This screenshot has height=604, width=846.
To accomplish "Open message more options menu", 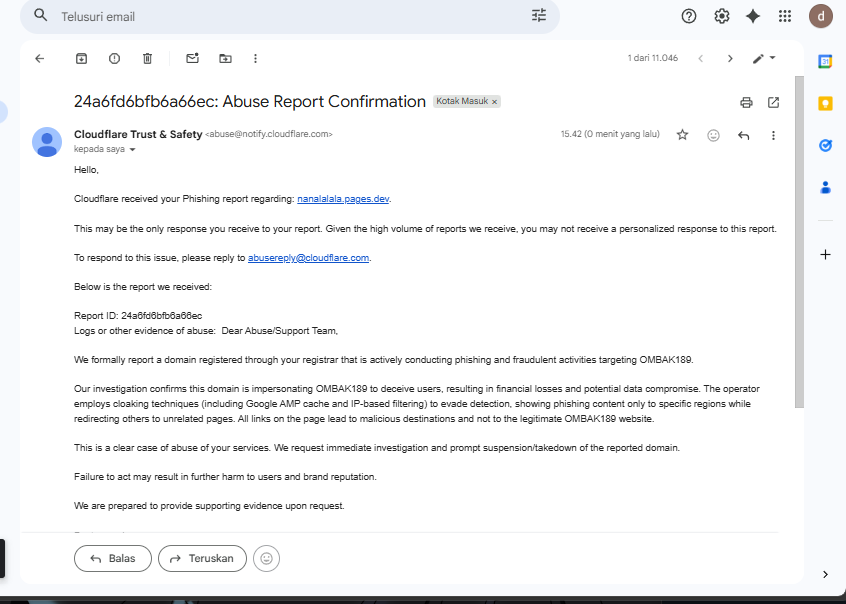I will pyautogui.click(x=773, y=135).
